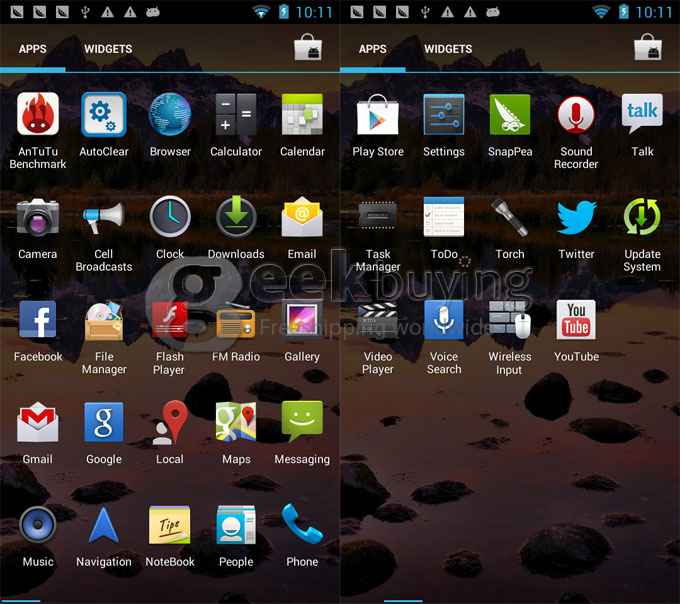
Task: Switch to WIDGETS tab on right screen
Action: pos(448,49)
